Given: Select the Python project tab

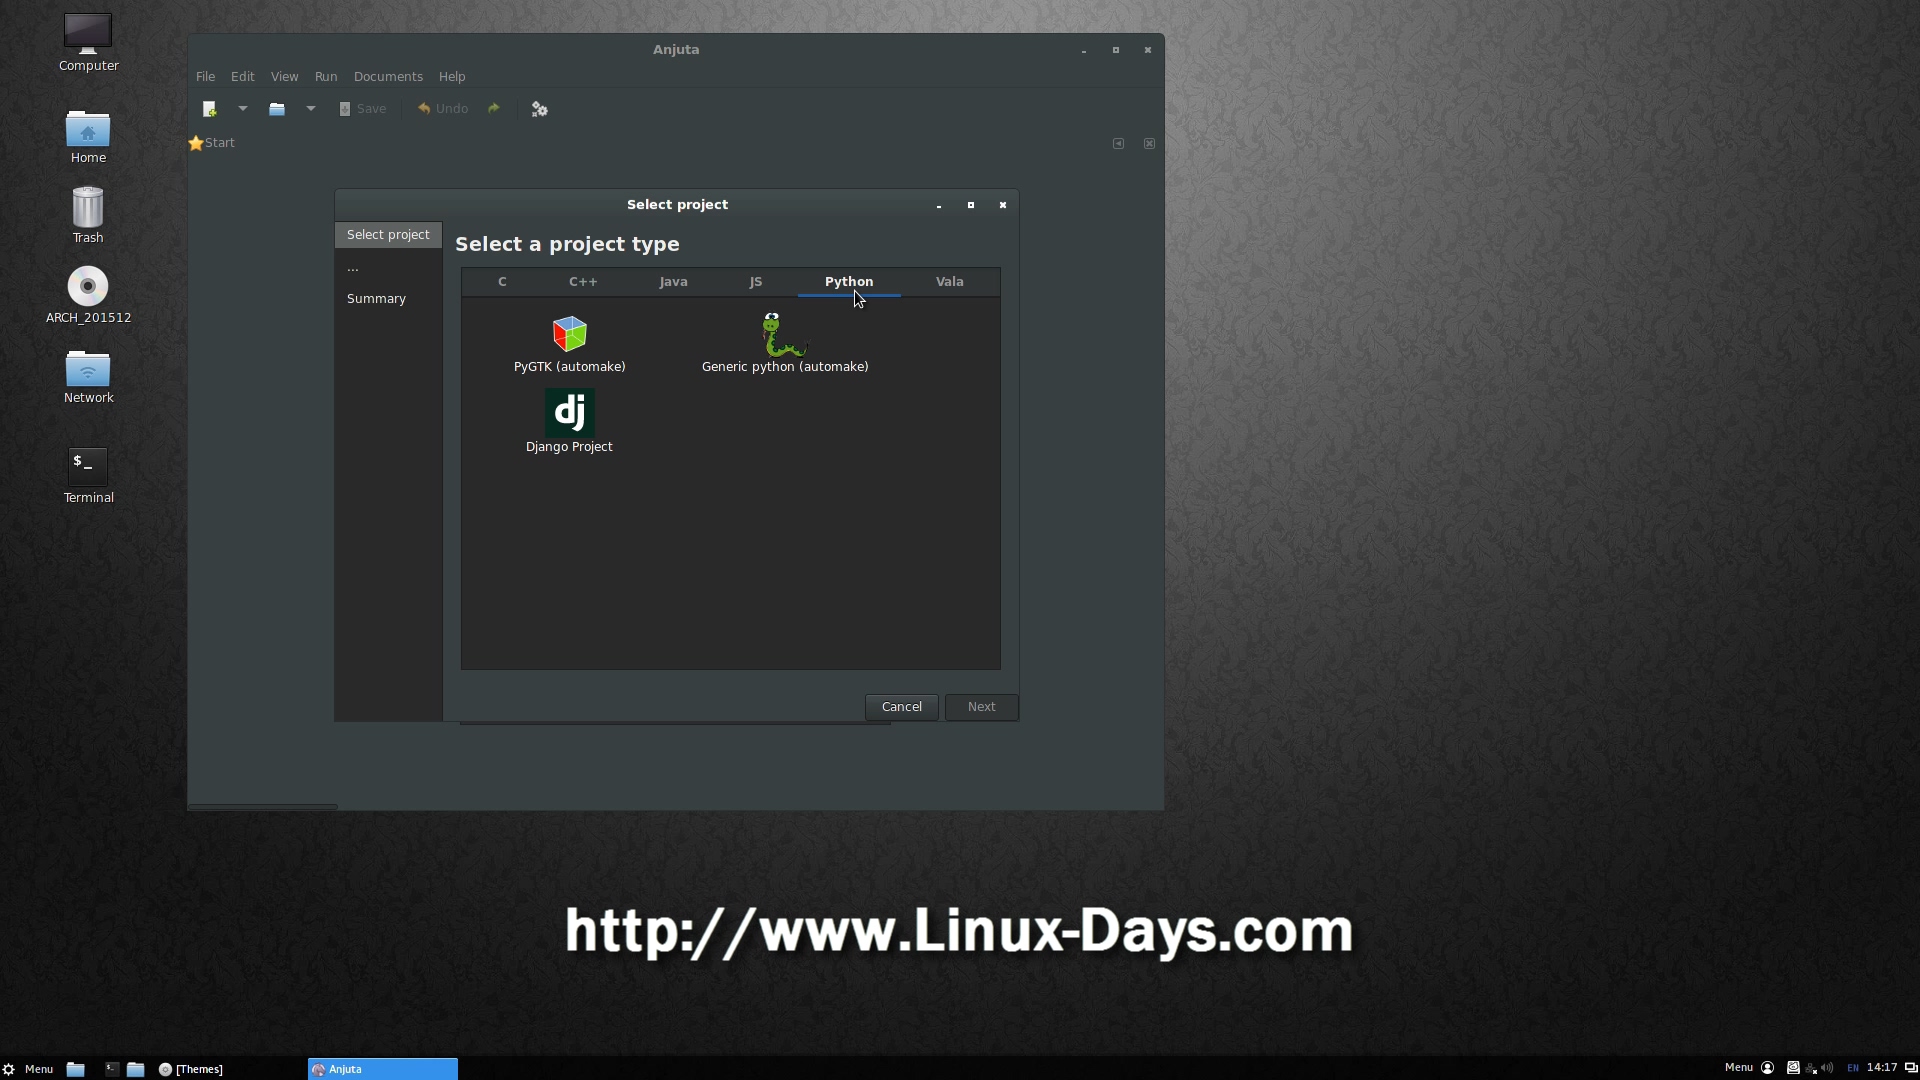Looking at the screenshot, I should click(x=849, y=282).
